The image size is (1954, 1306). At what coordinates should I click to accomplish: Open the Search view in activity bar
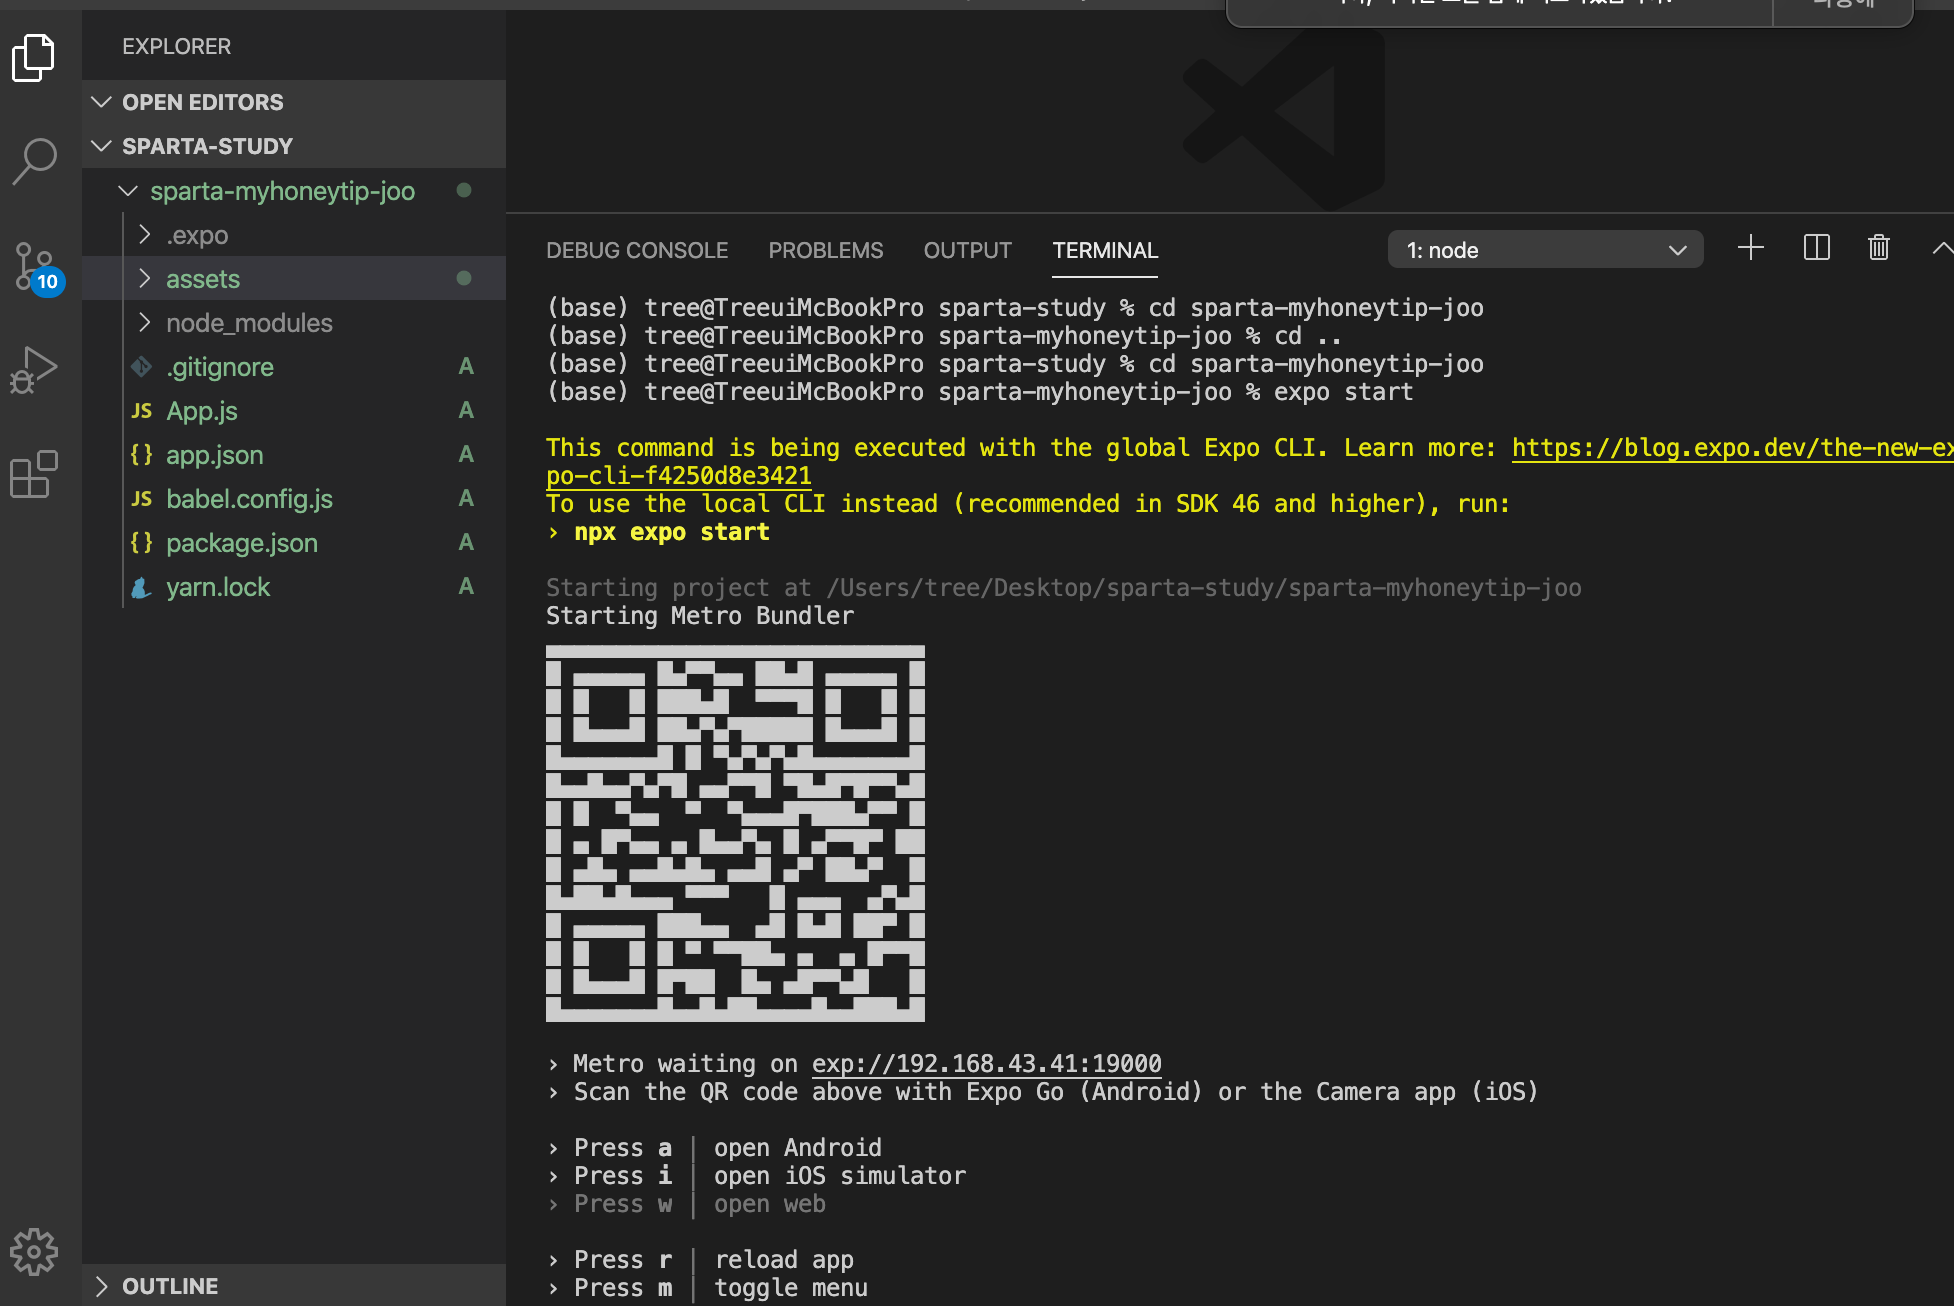34,162
